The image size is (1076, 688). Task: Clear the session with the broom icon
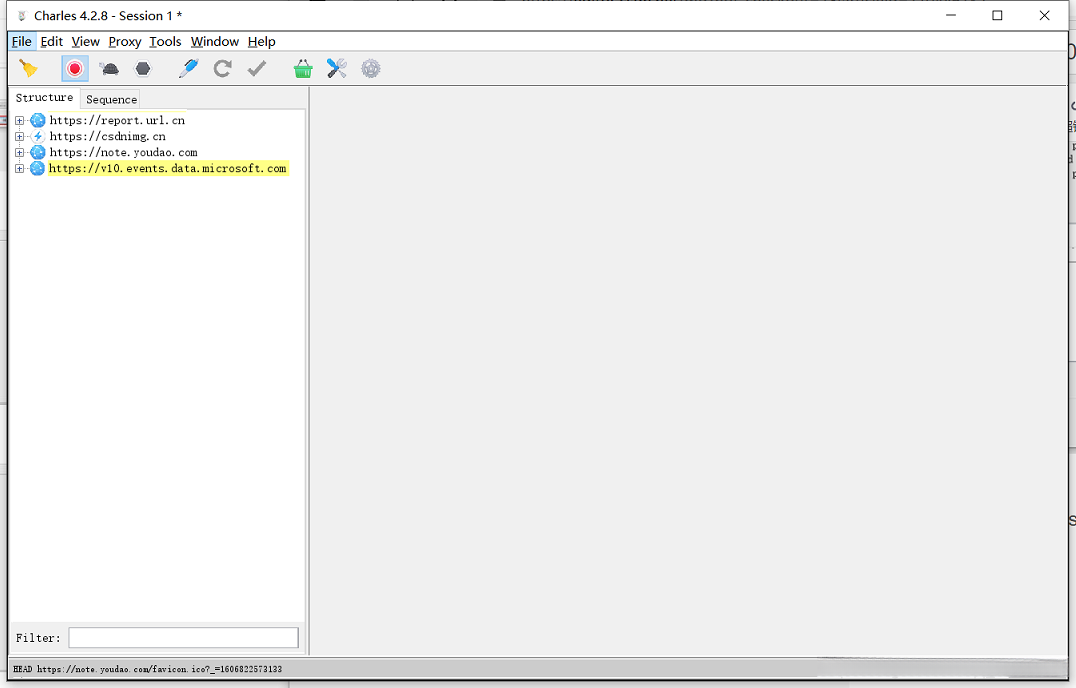pyautogui.click(x=29, y=69)
